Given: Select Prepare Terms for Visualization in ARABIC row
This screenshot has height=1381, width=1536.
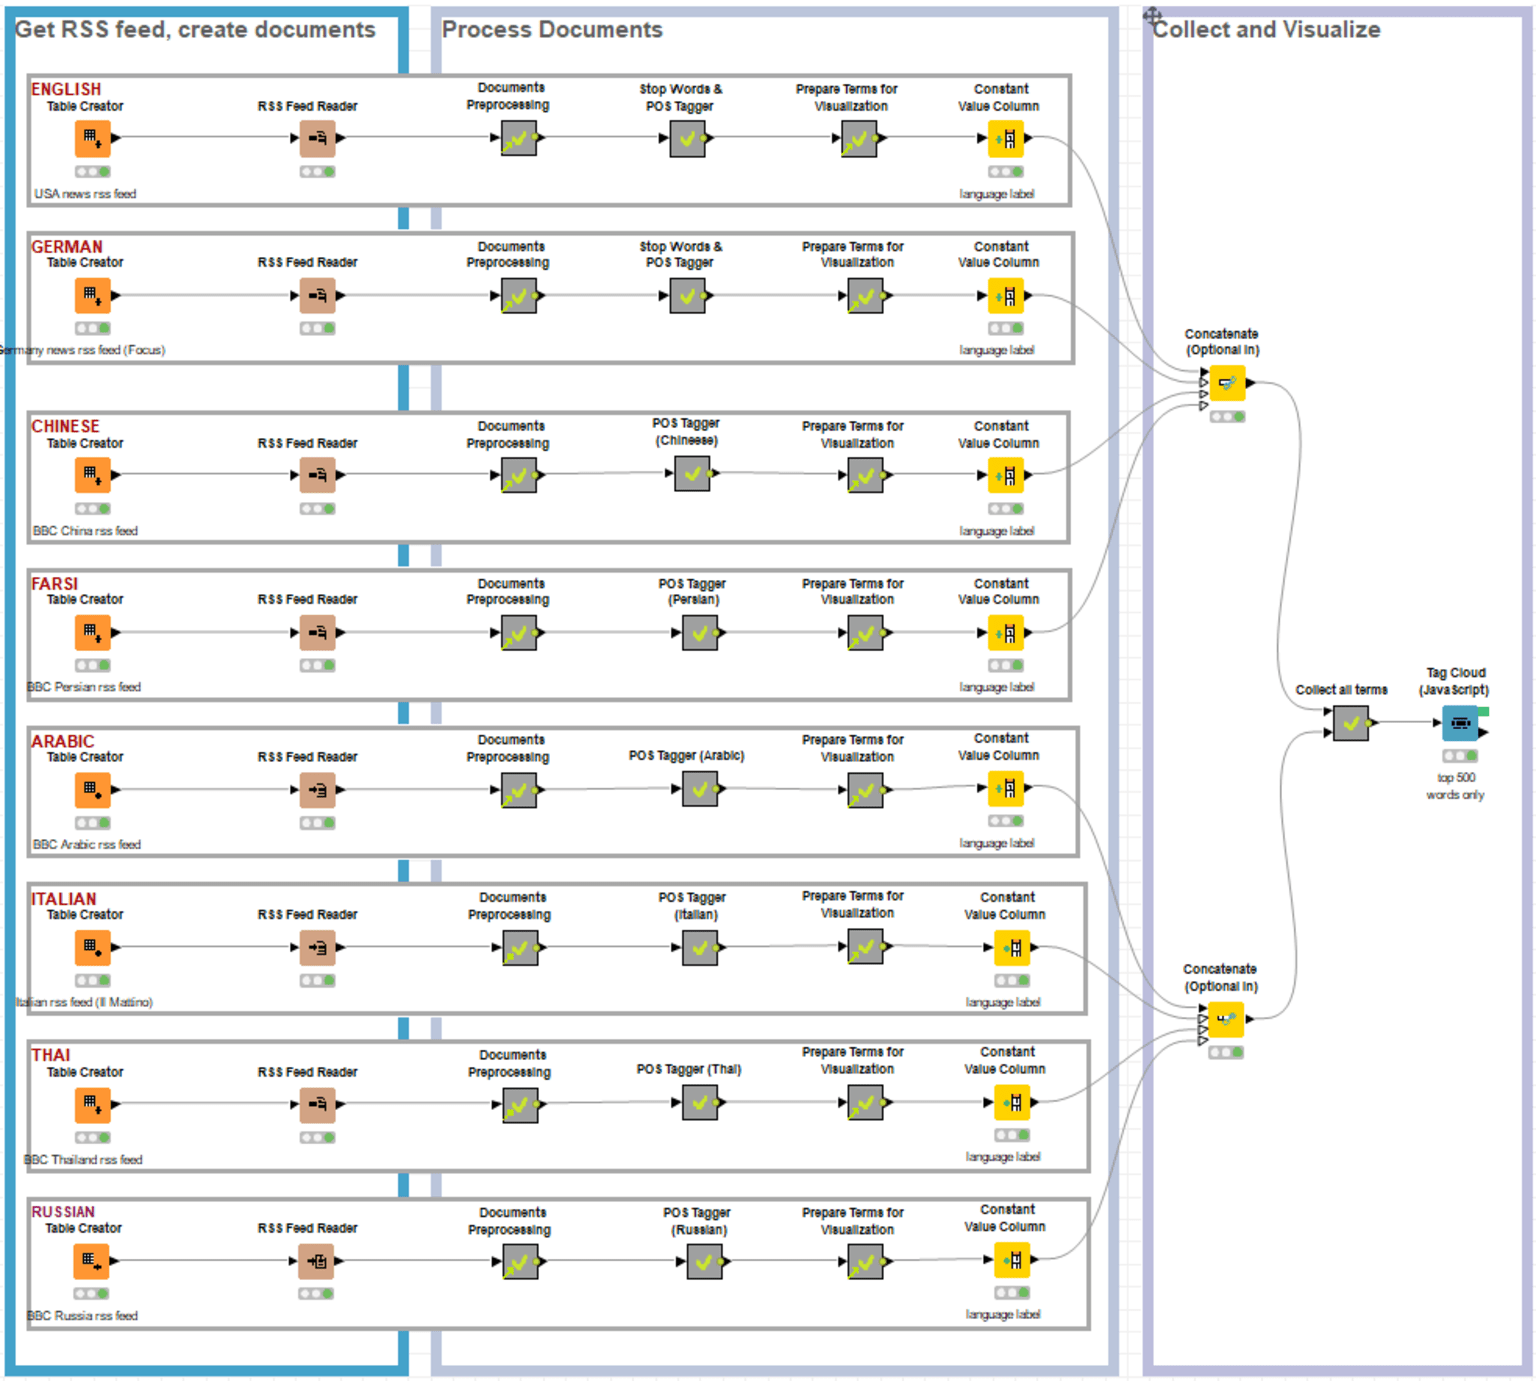Looking at the screenshot, I should click(x=865, y=790).
